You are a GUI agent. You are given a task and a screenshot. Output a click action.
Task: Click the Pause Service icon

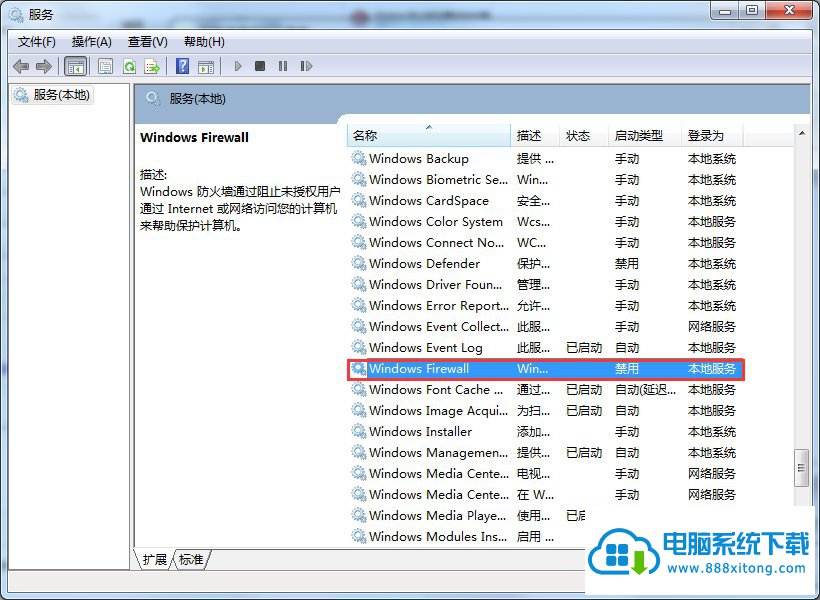[x=283, y=66]
